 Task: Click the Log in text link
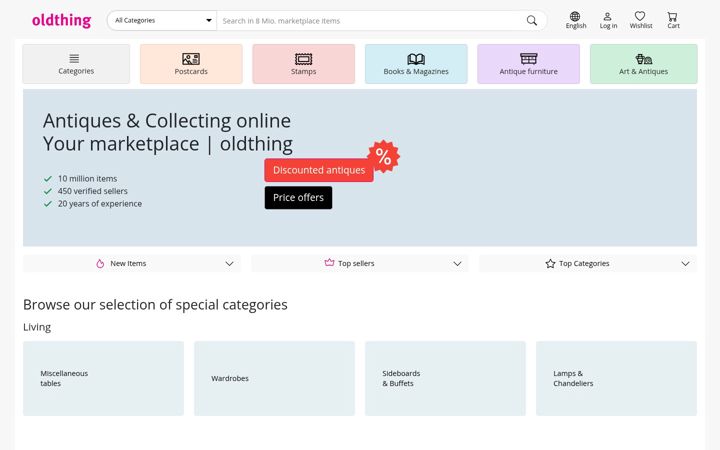click(x=608, y=26)
